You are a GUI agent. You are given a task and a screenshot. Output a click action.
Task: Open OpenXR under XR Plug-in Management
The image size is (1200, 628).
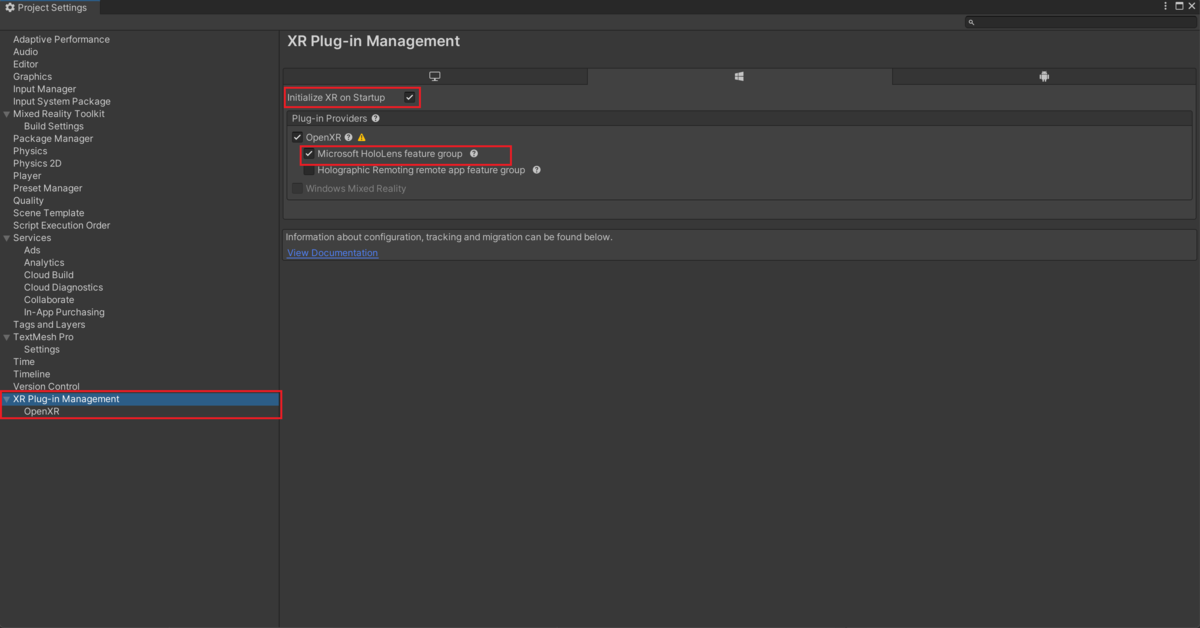[x=42, y=411]
